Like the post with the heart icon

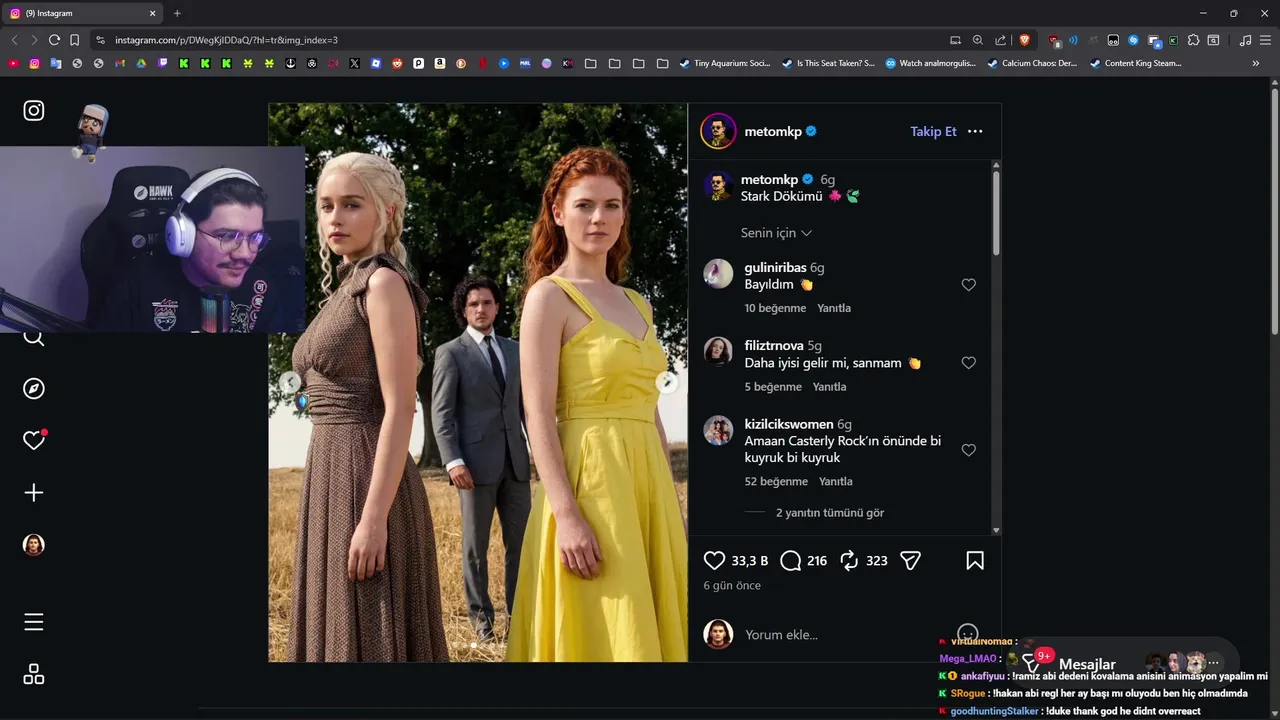(714, 561)
